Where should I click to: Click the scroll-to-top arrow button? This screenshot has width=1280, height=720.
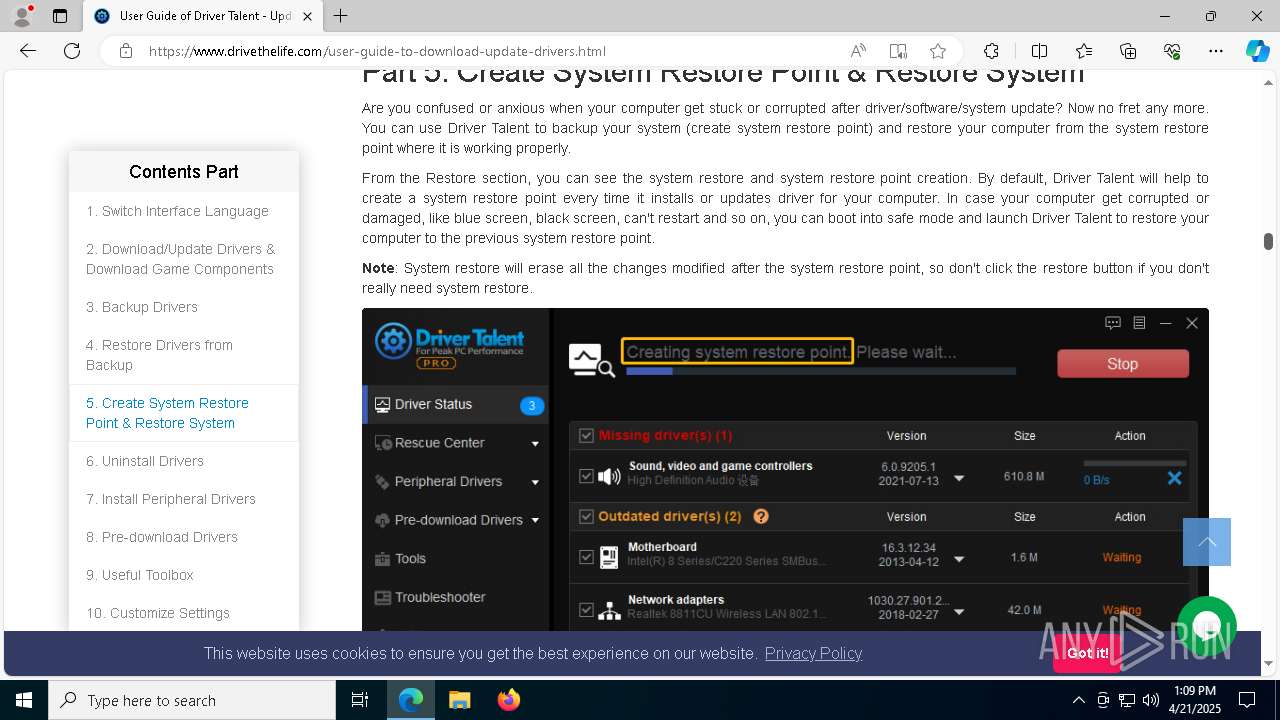coord(1207,542)
